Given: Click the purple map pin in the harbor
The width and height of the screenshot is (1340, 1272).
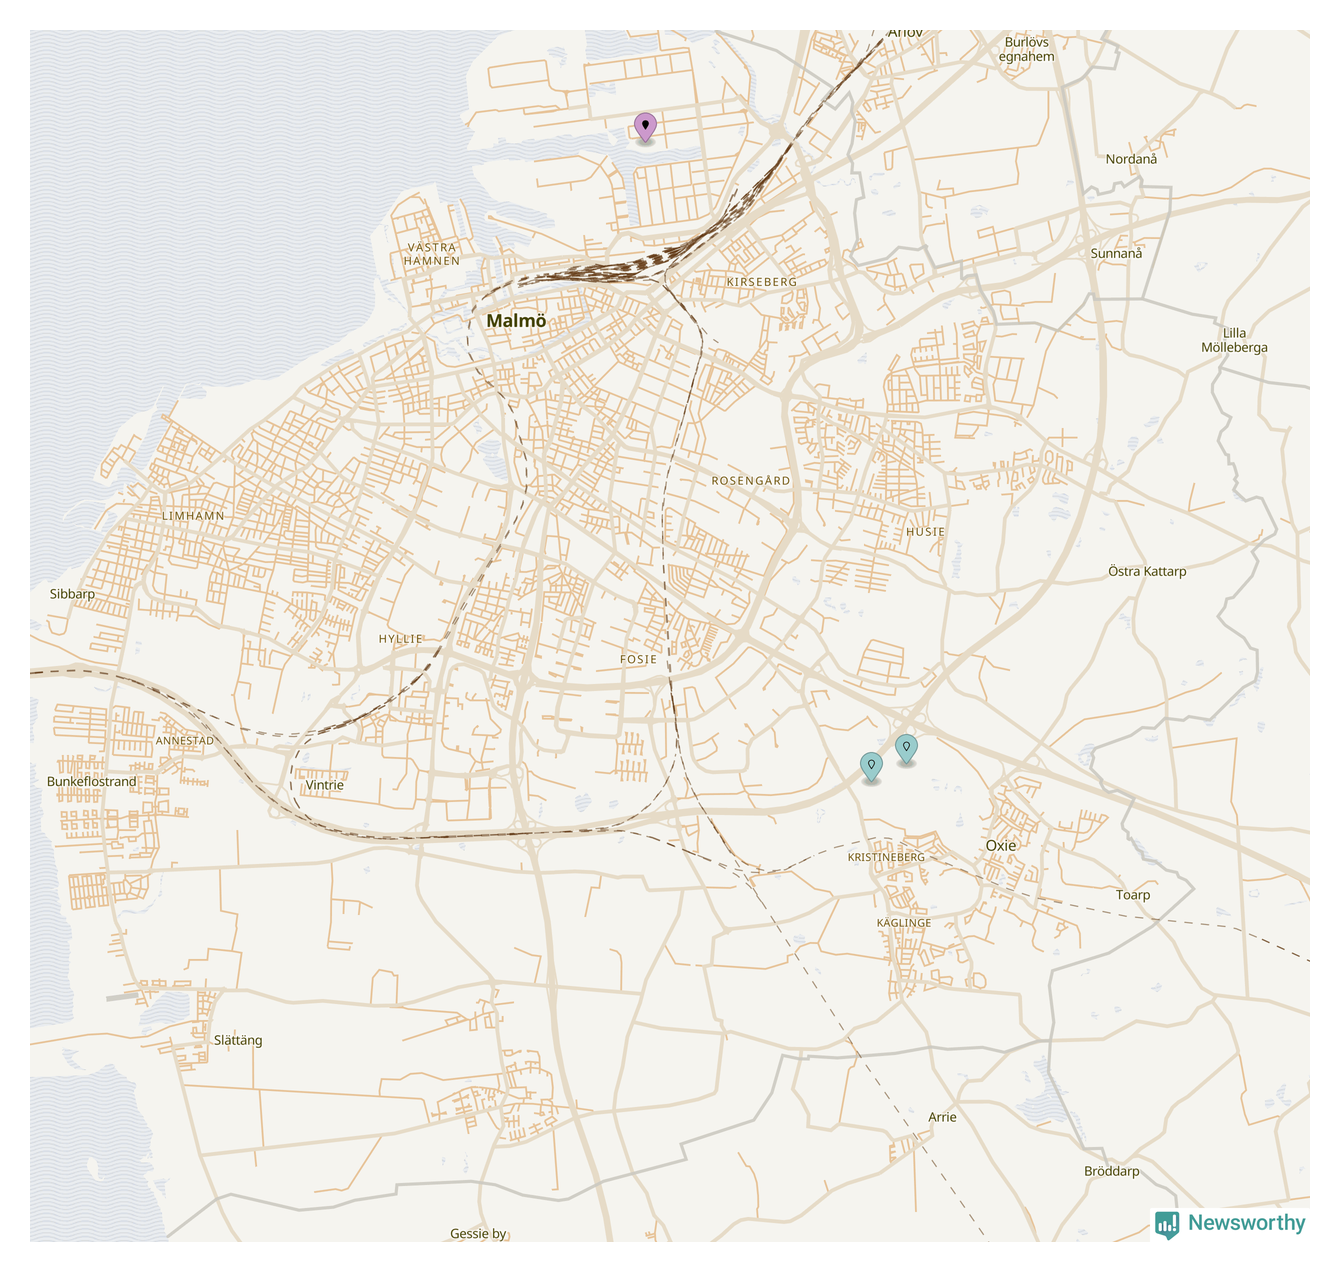Looking at the screenshot, I should (646, 127).
